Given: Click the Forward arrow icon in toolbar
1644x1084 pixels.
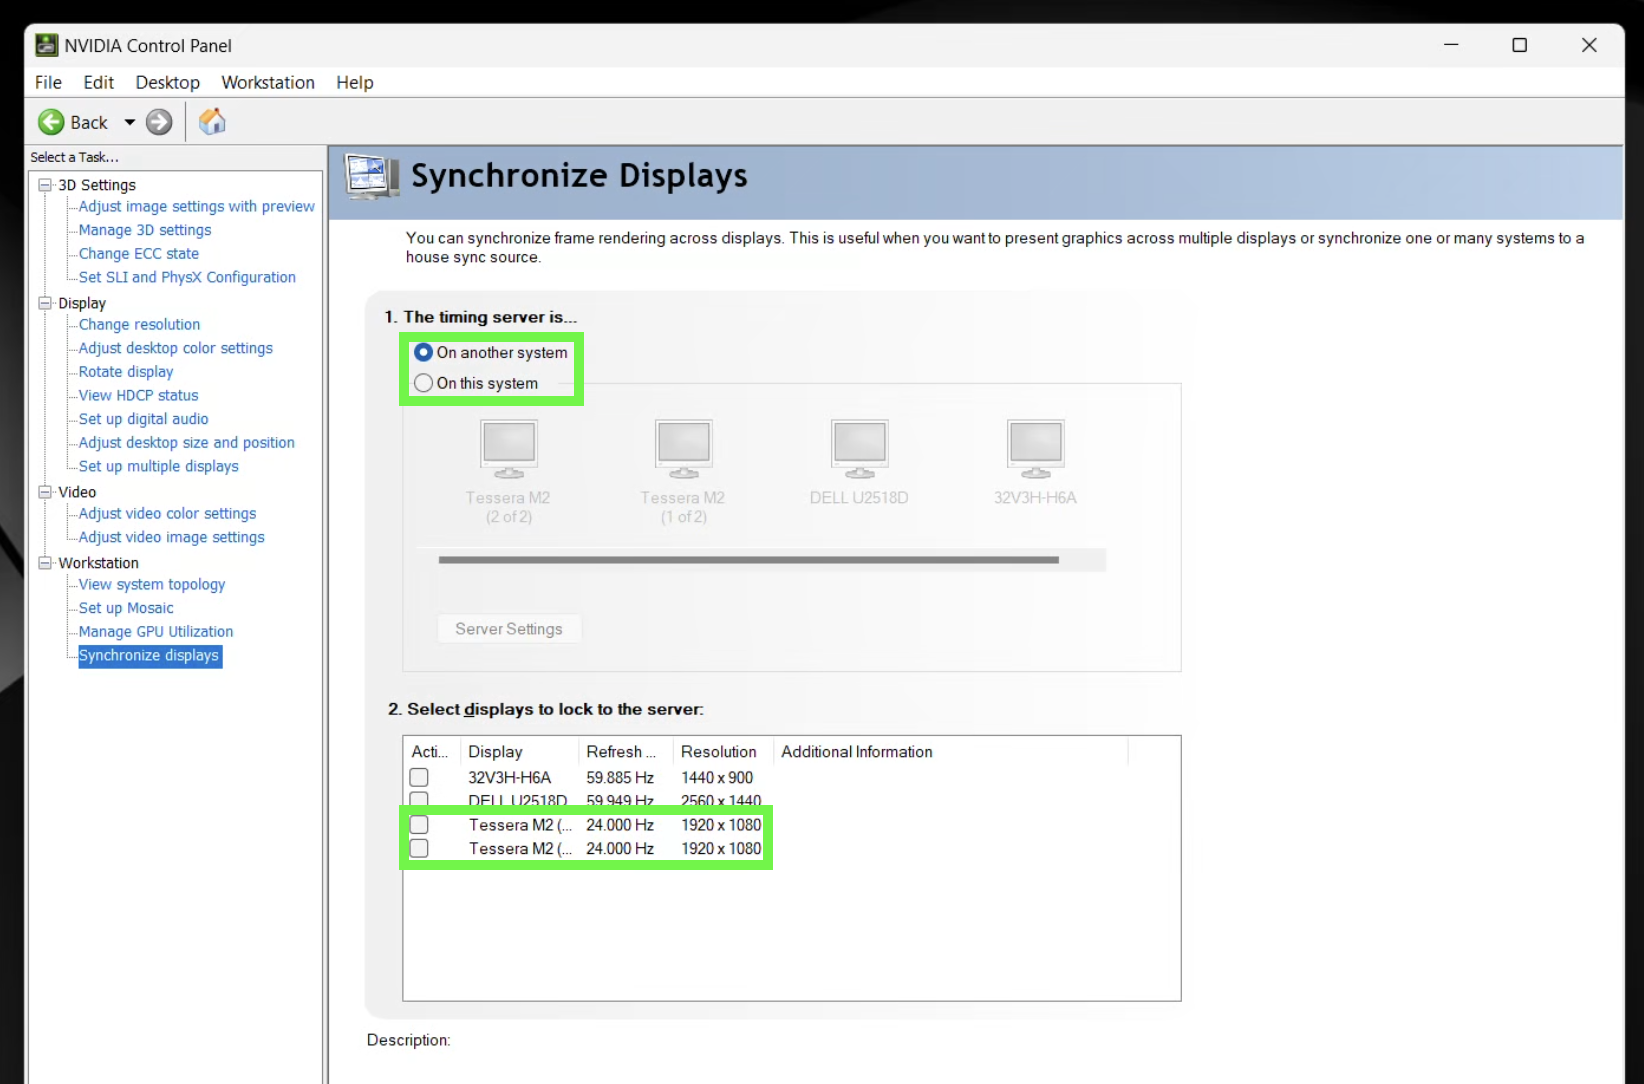Looking at the screenshot, I should point(159,122).
